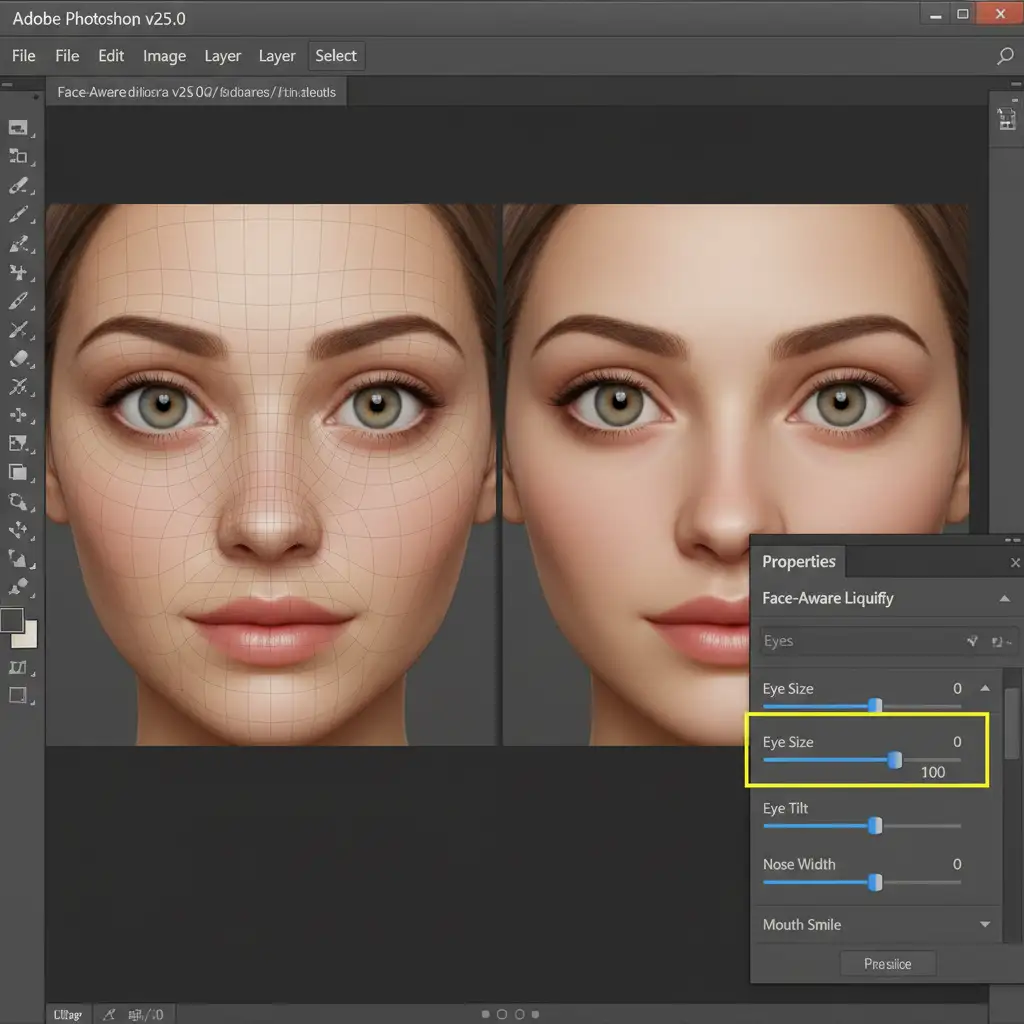This screenshot has height=1024, width=1024.
Task: Switch to the Properties tab
Action: point(798,561)
